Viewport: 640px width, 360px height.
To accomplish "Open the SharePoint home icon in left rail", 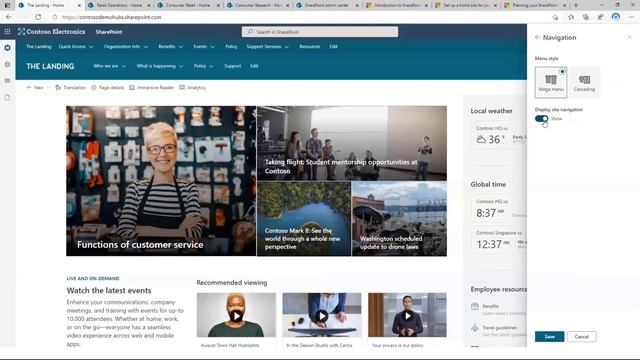I will pyautogui.click(x=7, y=48).
